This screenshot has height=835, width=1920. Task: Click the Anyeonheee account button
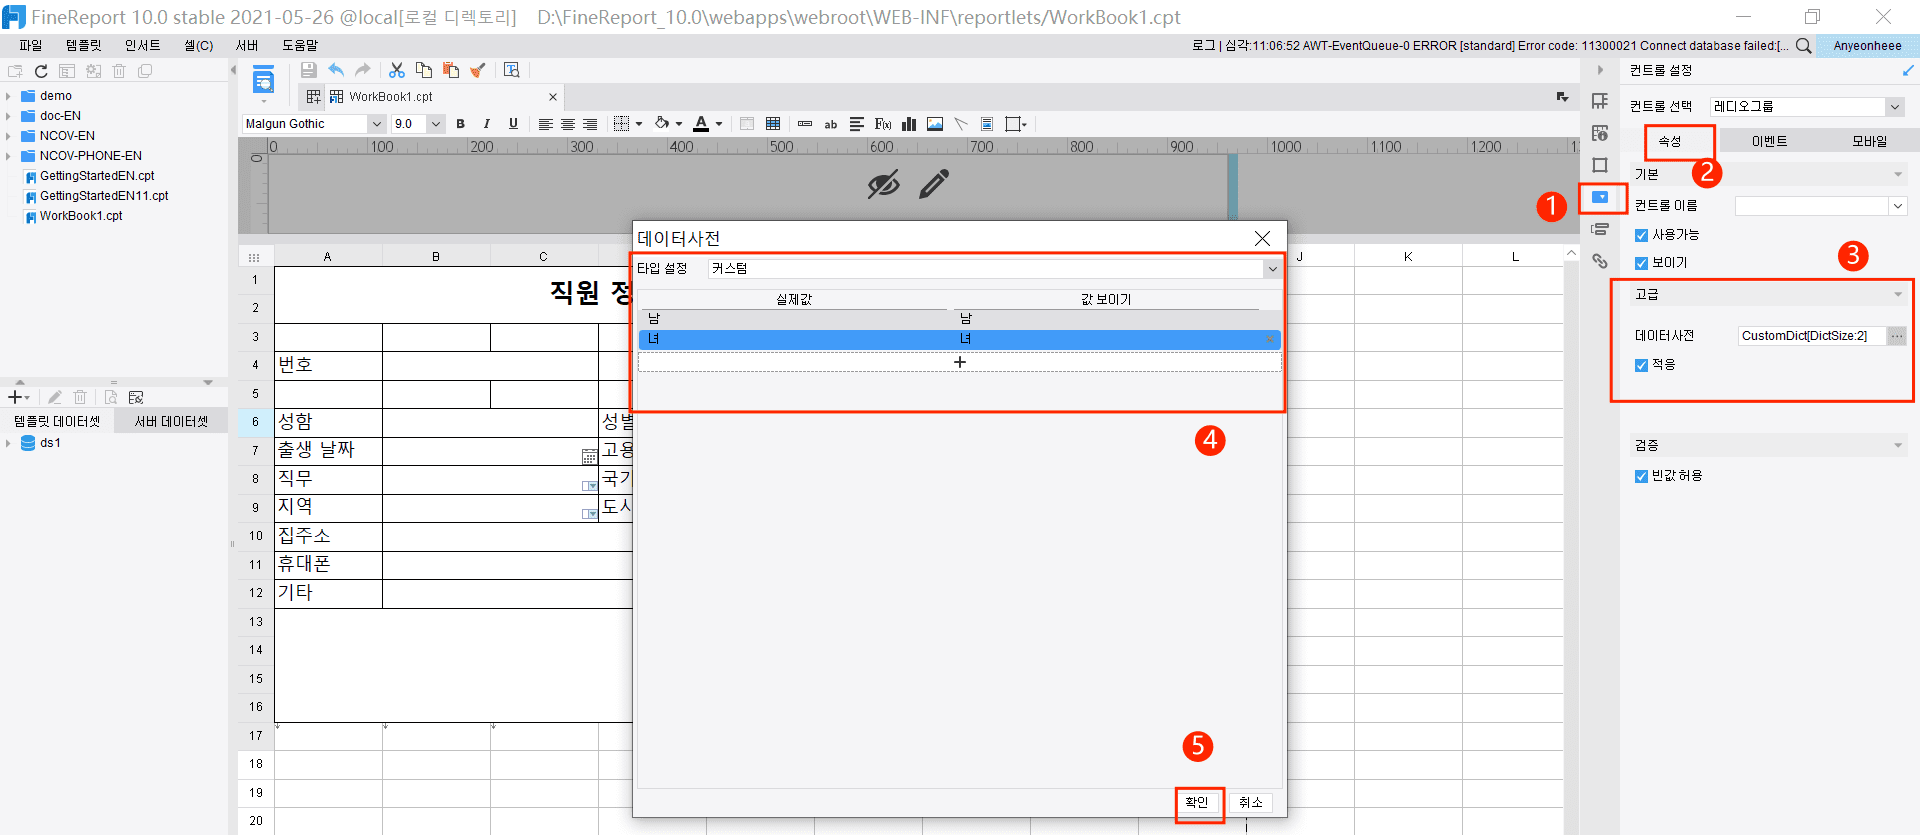(x=1867, y=46)
